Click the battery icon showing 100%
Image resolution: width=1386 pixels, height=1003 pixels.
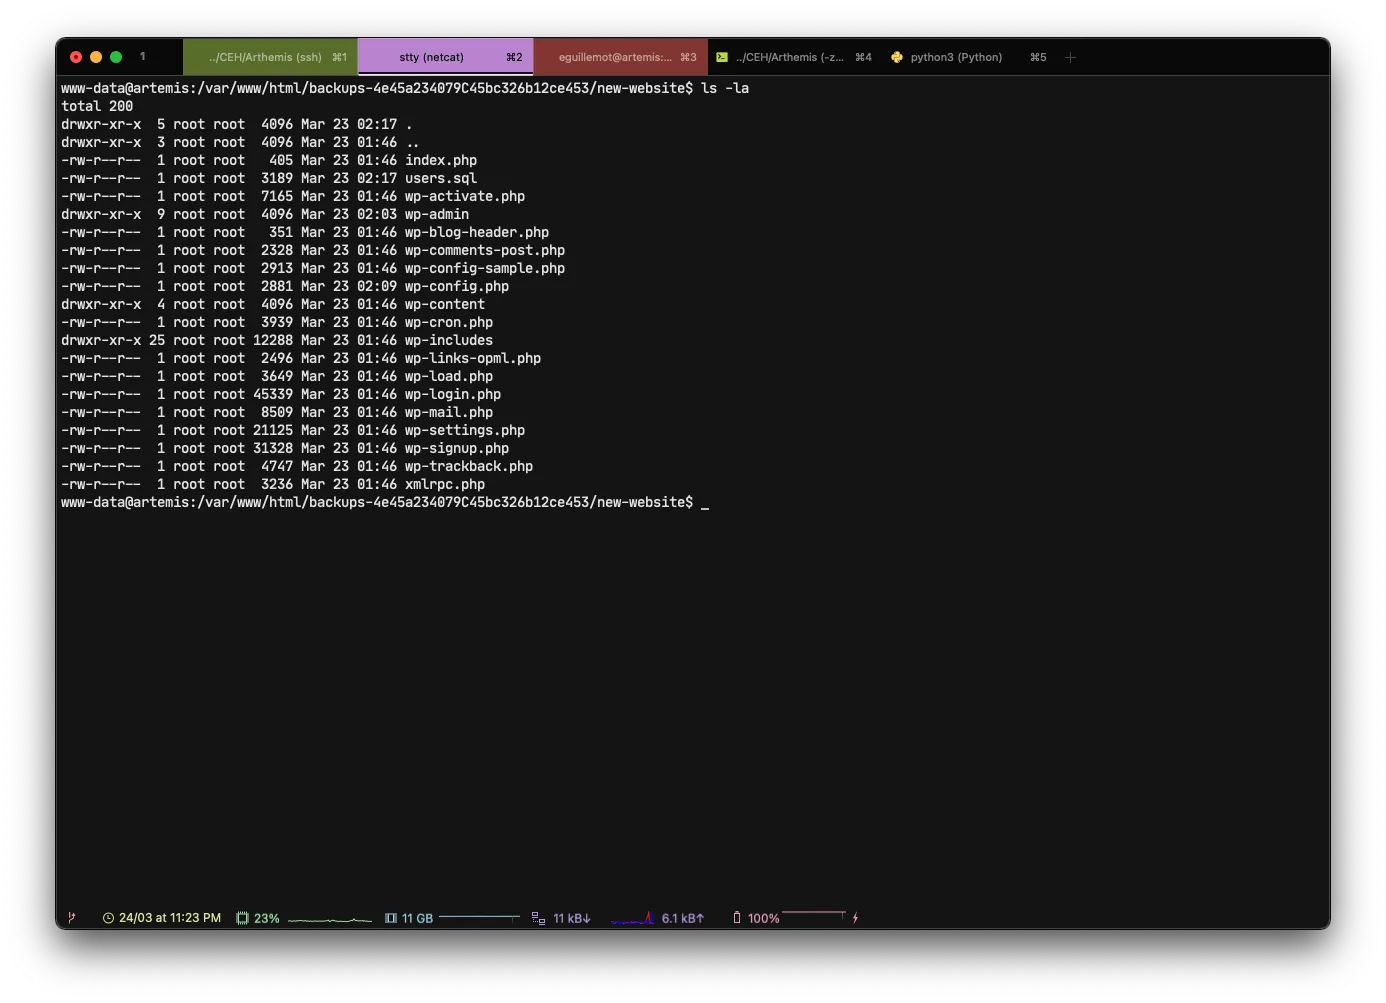tap(737, 918)
